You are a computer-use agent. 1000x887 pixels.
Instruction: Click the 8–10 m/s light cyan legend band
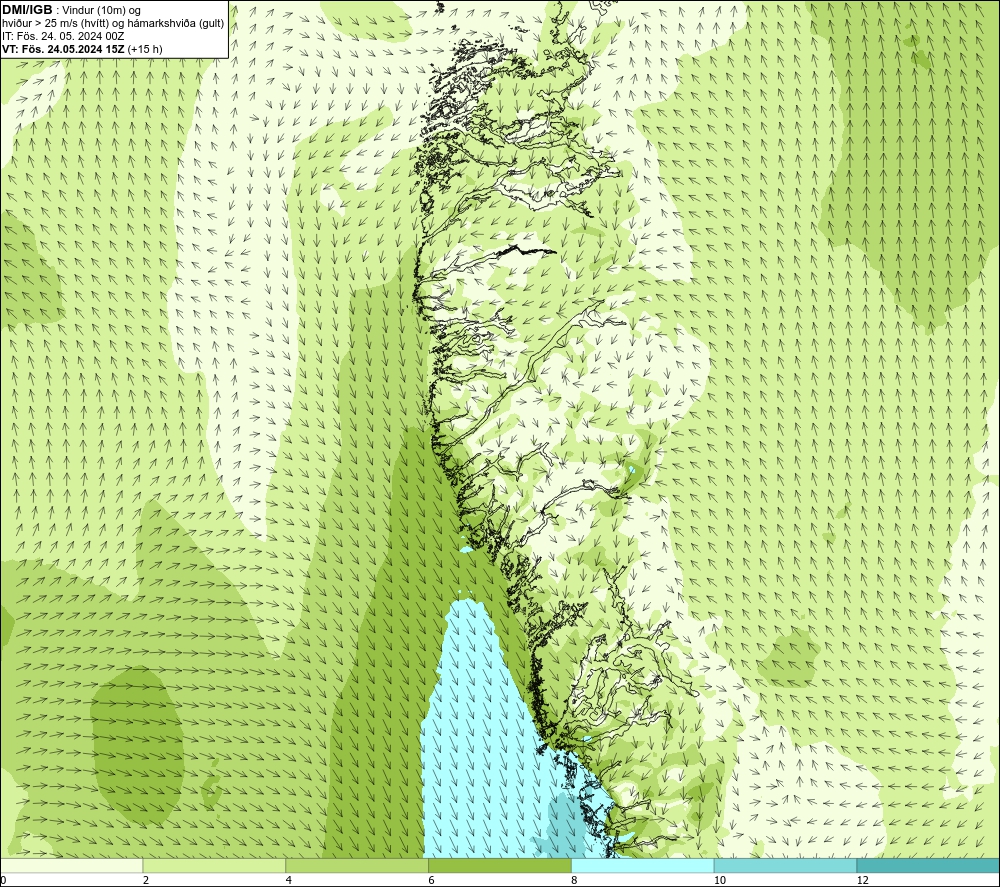point(643,866)
